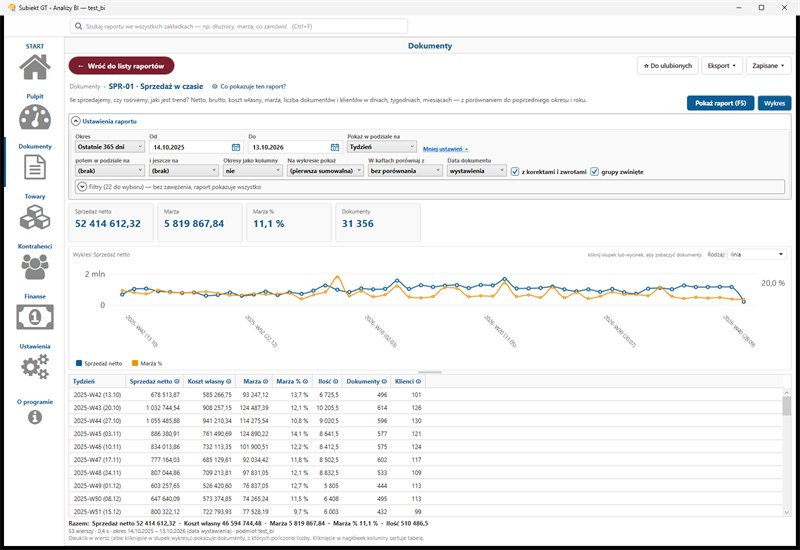Open the Kontrahenci people icon
The width and height of the screenshot is (800, 550).
point(35,266)
